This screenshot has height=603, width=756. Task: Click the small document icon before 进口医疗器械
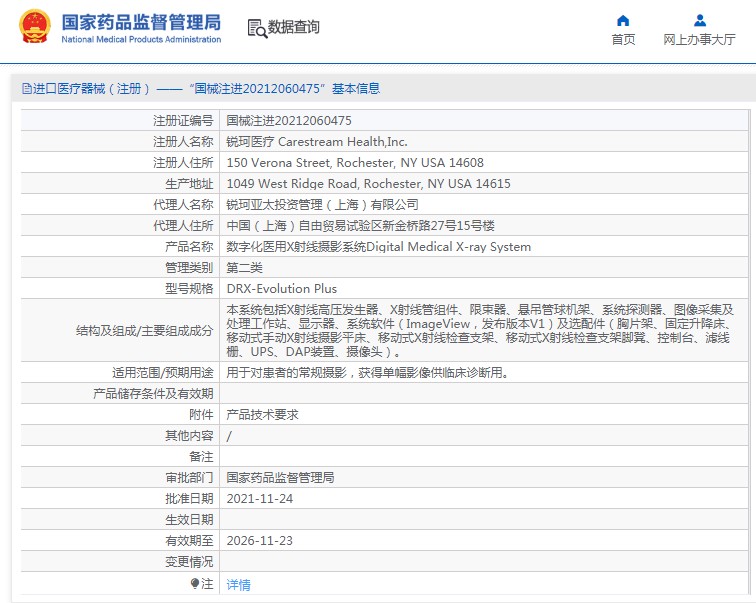tap(26, 89)
